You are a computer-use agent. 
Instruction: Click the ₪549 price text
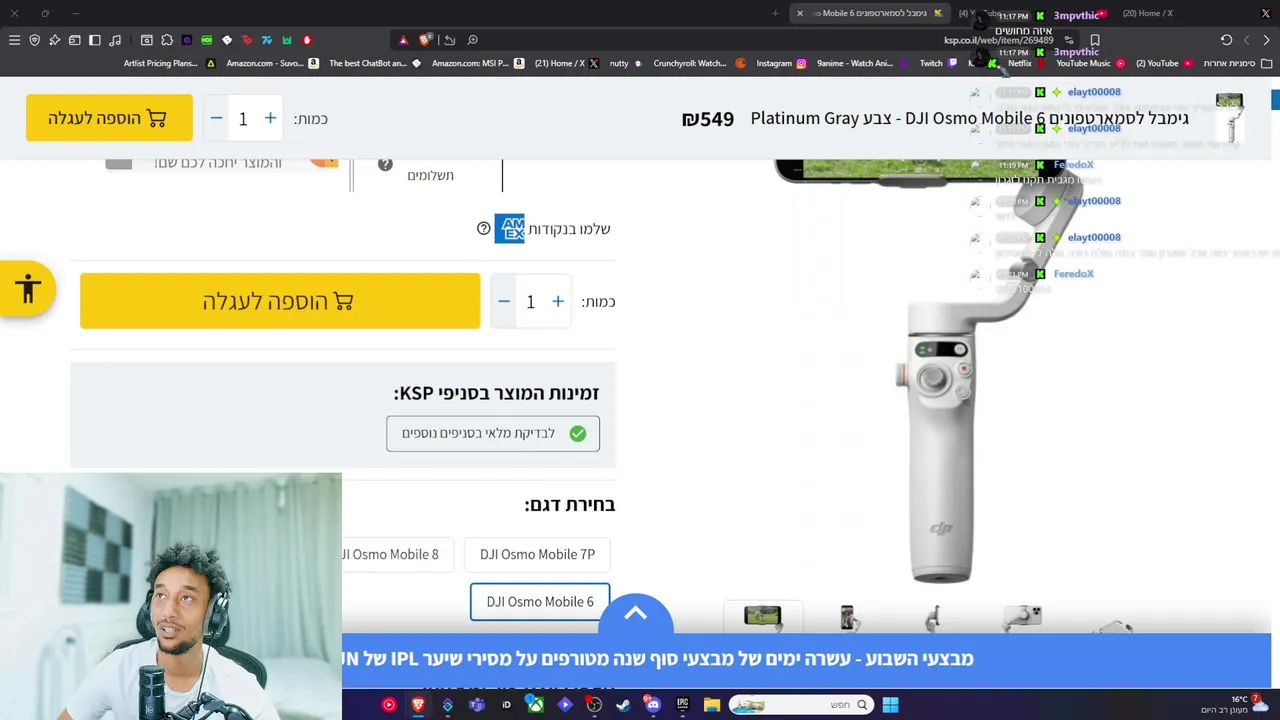708,119
